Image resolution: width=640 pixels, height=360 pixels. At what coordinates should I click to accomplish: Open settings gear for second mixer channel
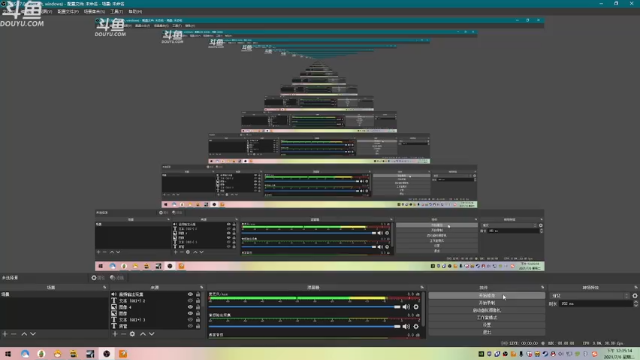point(416,326)
